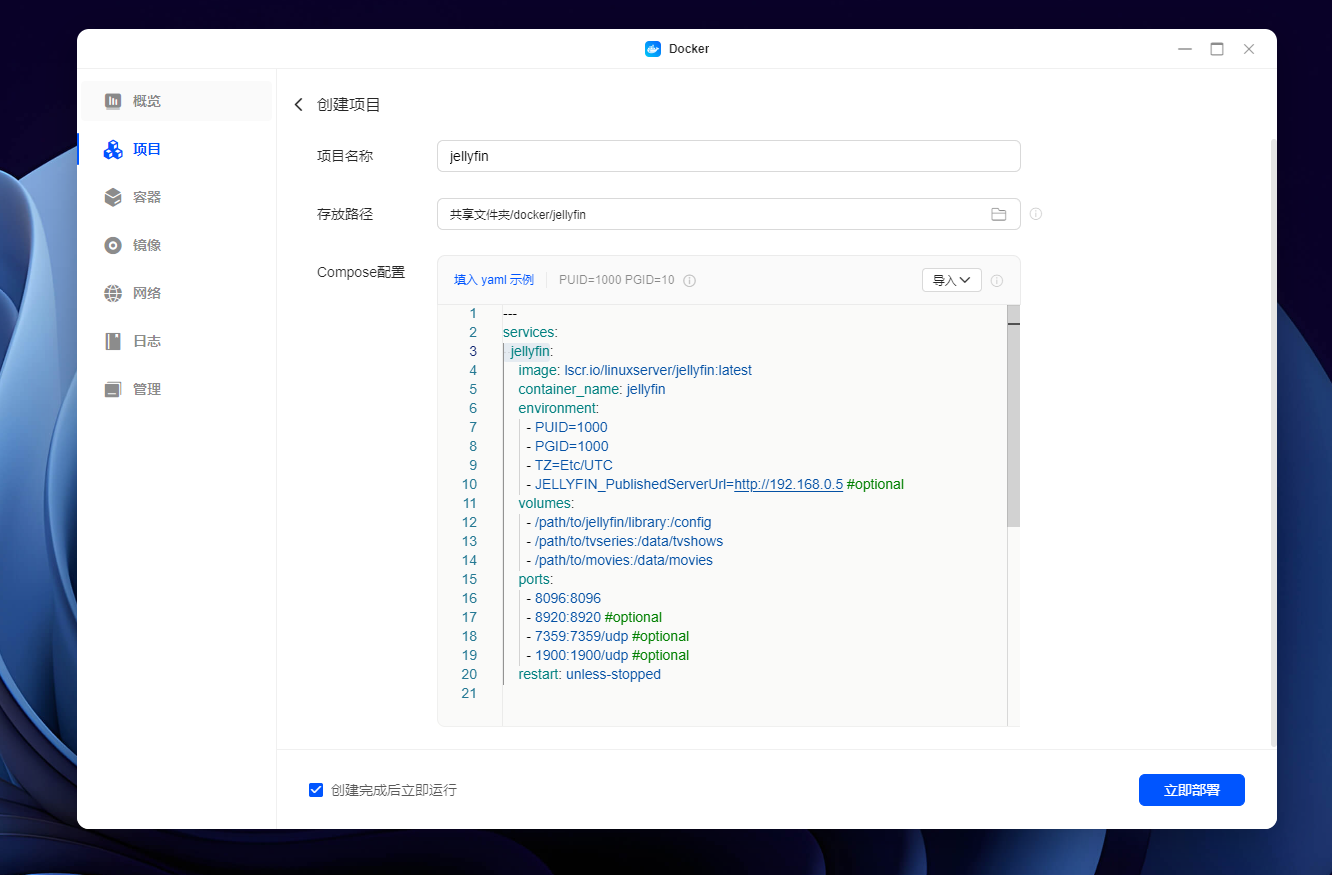Click the Docker whale icon in title bar
The height and width of the screenshot is (875, 1332).
pyautogui.click(x=653, y=49)
